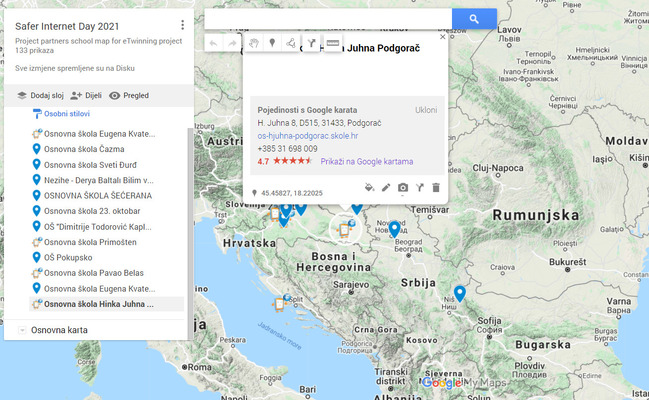Select the draw line tool
This screenshot has height=400, width=649.
pyautogui.click(x=291, y=43)
